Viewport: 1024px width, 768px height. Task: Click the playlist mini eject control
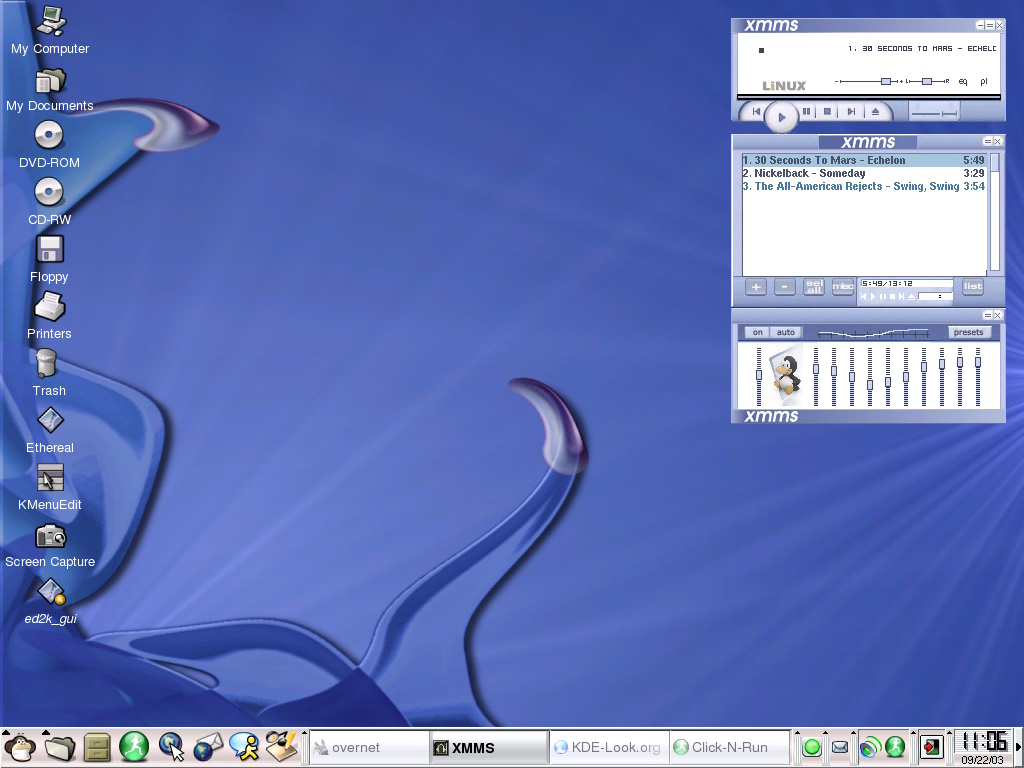(912, 296)
